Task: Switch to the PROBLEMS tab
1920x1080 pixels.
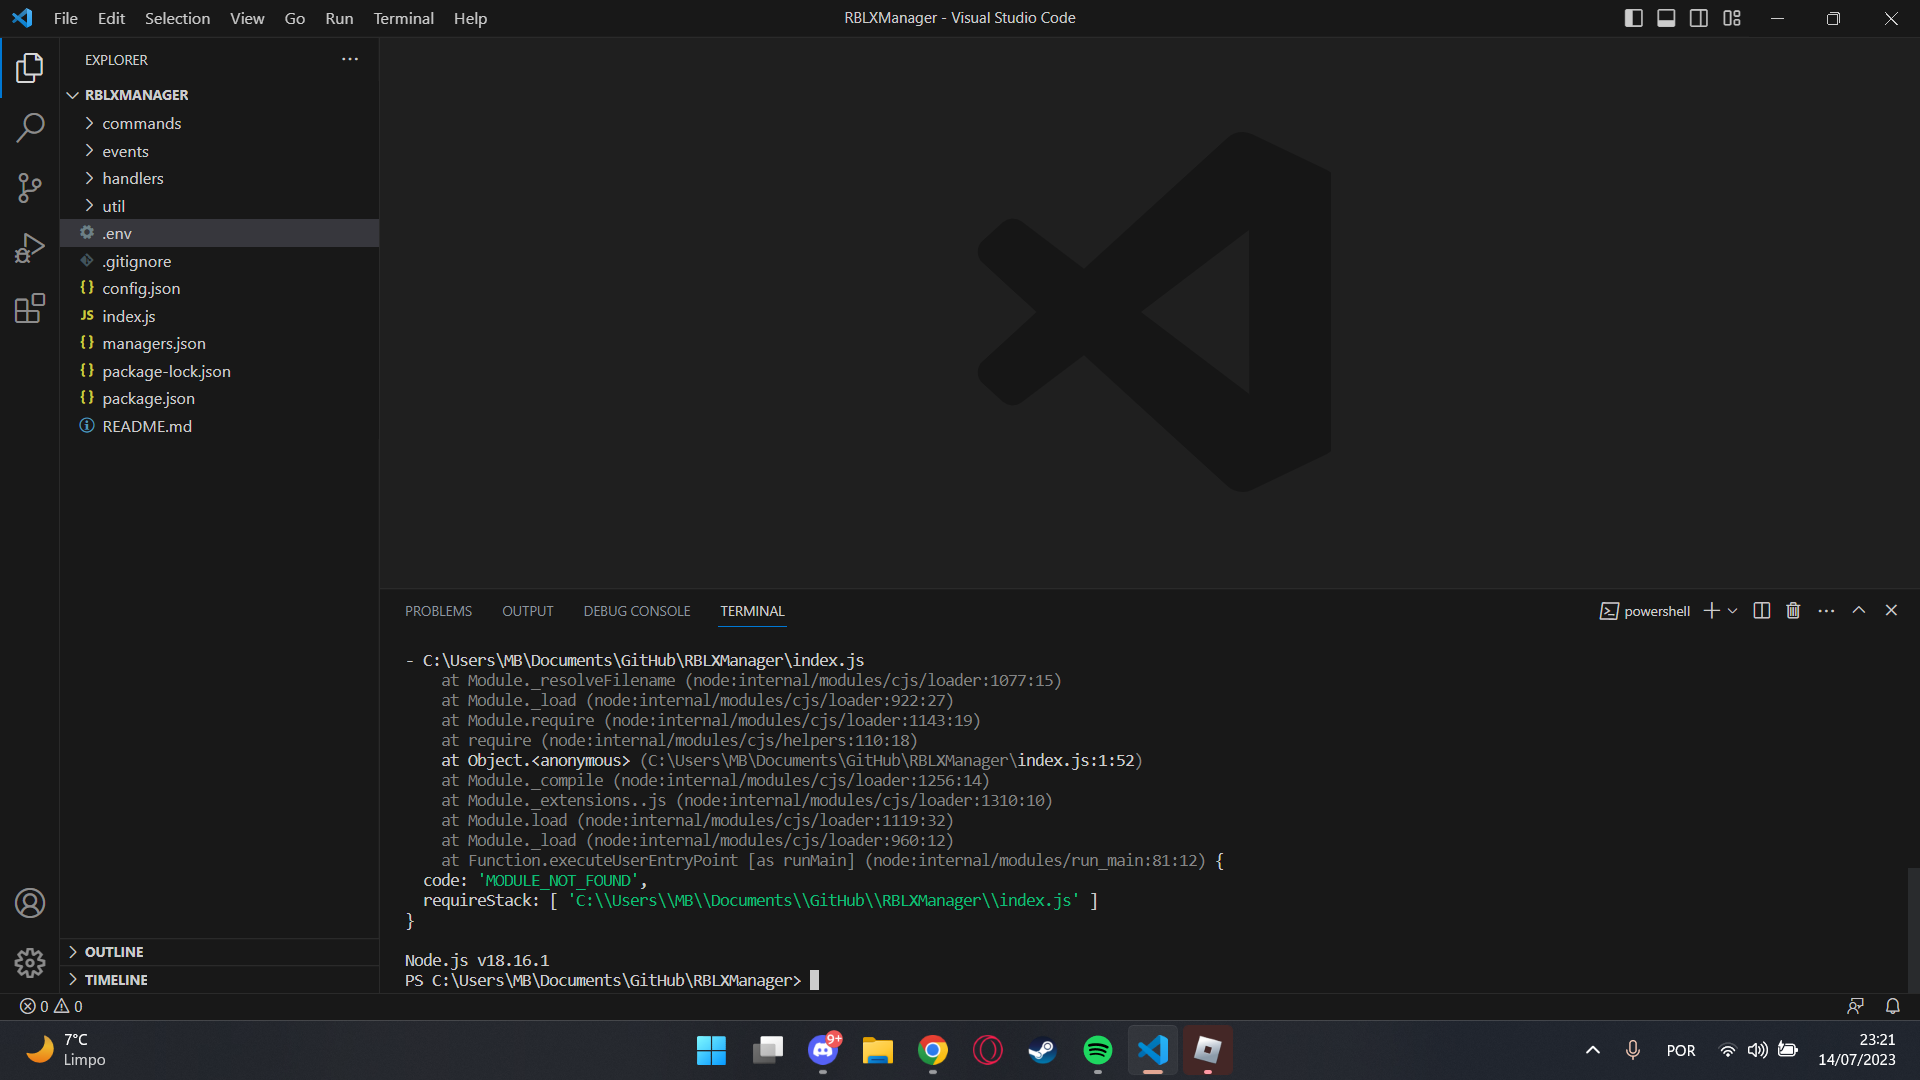Action: point(438,611)
